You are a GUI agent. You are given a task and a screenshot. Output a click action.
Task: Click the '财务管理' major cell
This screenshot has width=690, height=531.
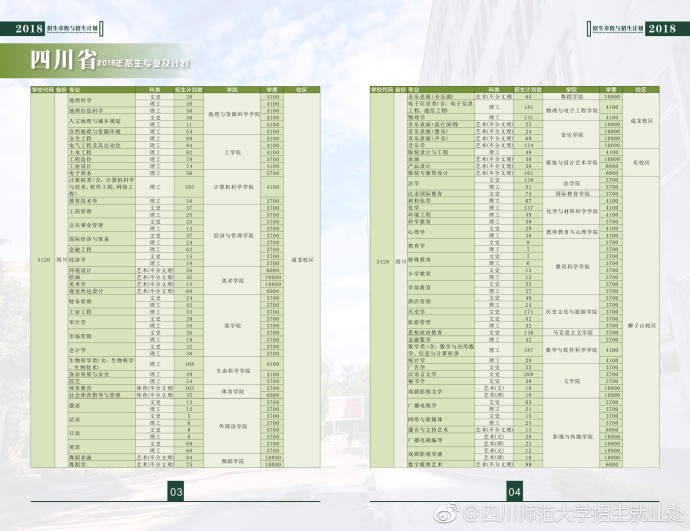[102, 302]
